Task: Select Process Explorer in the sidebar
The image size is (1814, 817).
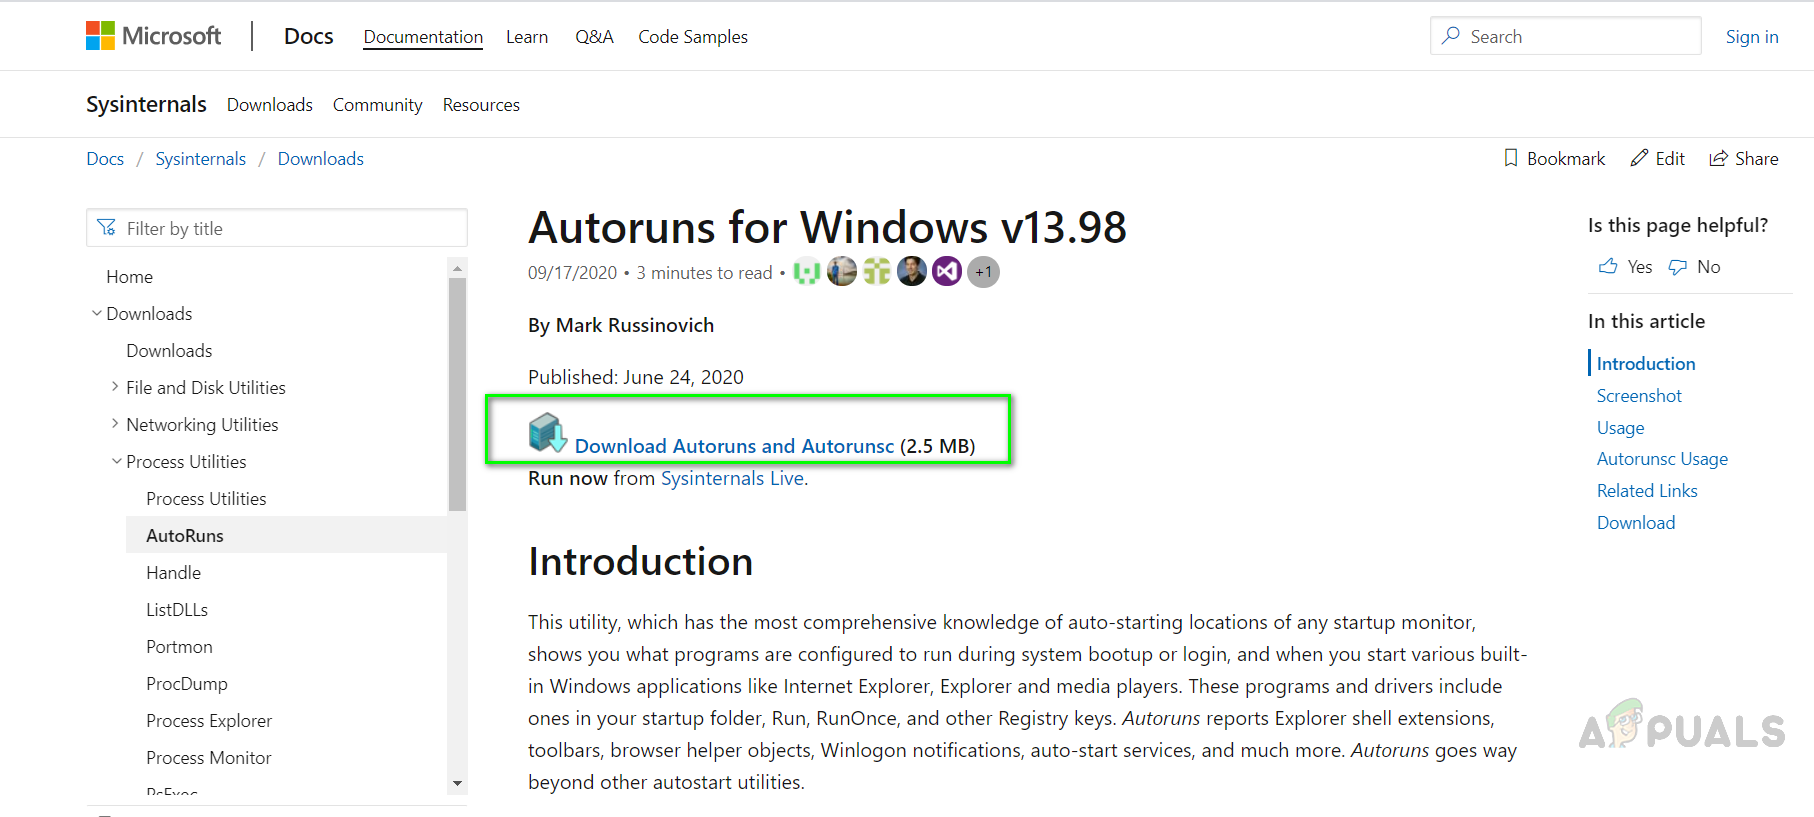Action: point(209,721)
